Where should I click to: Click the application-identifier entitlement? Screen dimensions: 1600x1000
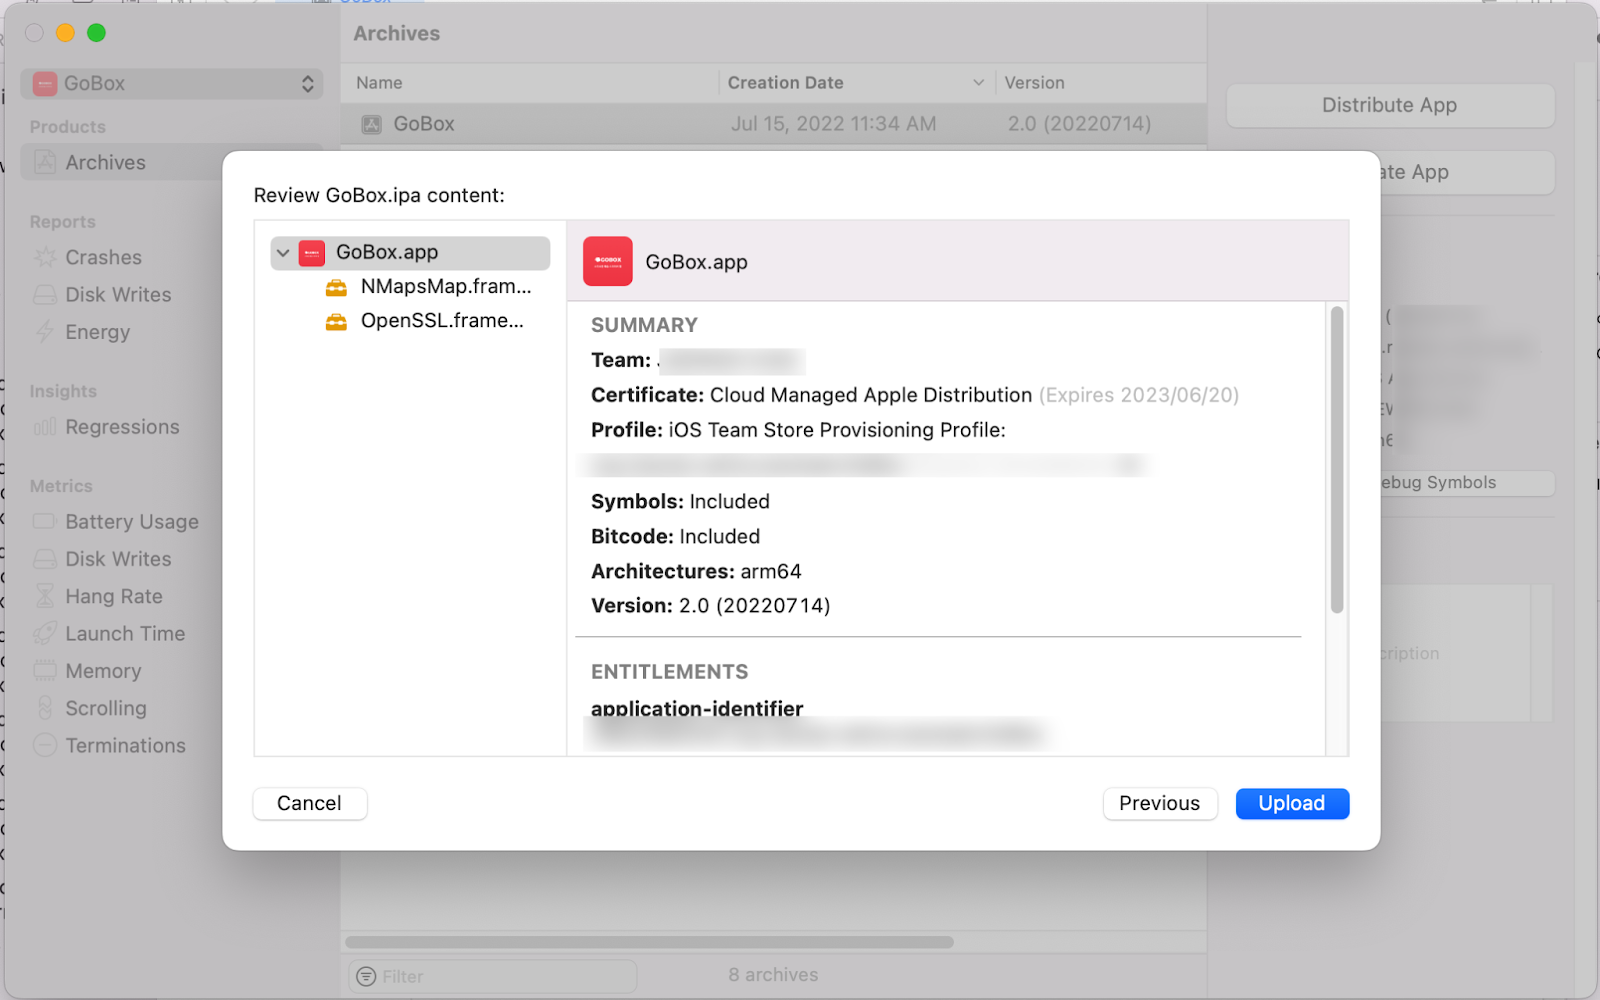tap(697, 709)
